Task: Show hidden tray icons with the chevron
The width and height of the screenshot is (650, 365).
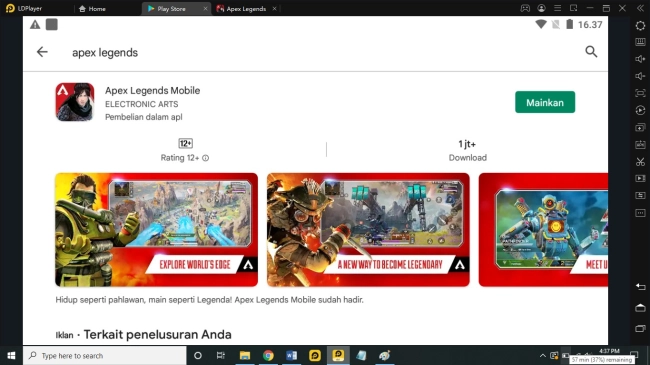Action: [x=542, y=355]
